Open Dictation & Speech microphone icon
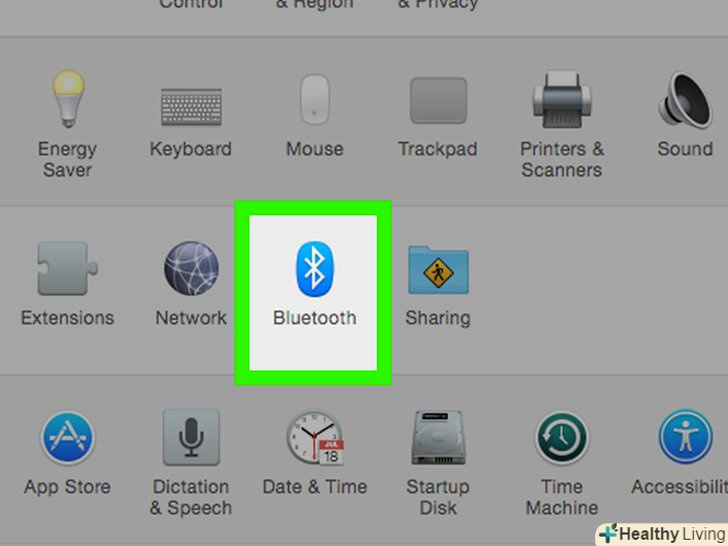The width and height of the screenshot is (728, 546). [191, 437]
